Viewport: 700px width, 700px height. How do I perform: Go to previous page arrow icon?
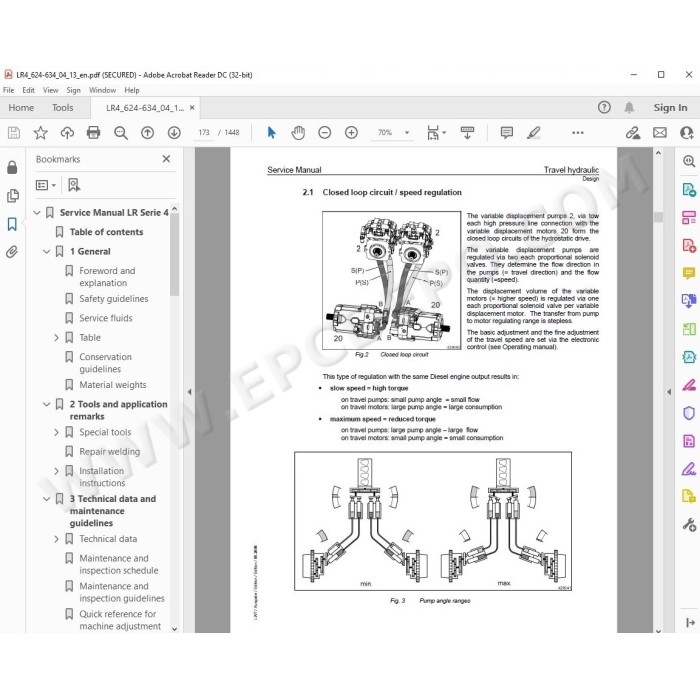(x=147, y=133)
